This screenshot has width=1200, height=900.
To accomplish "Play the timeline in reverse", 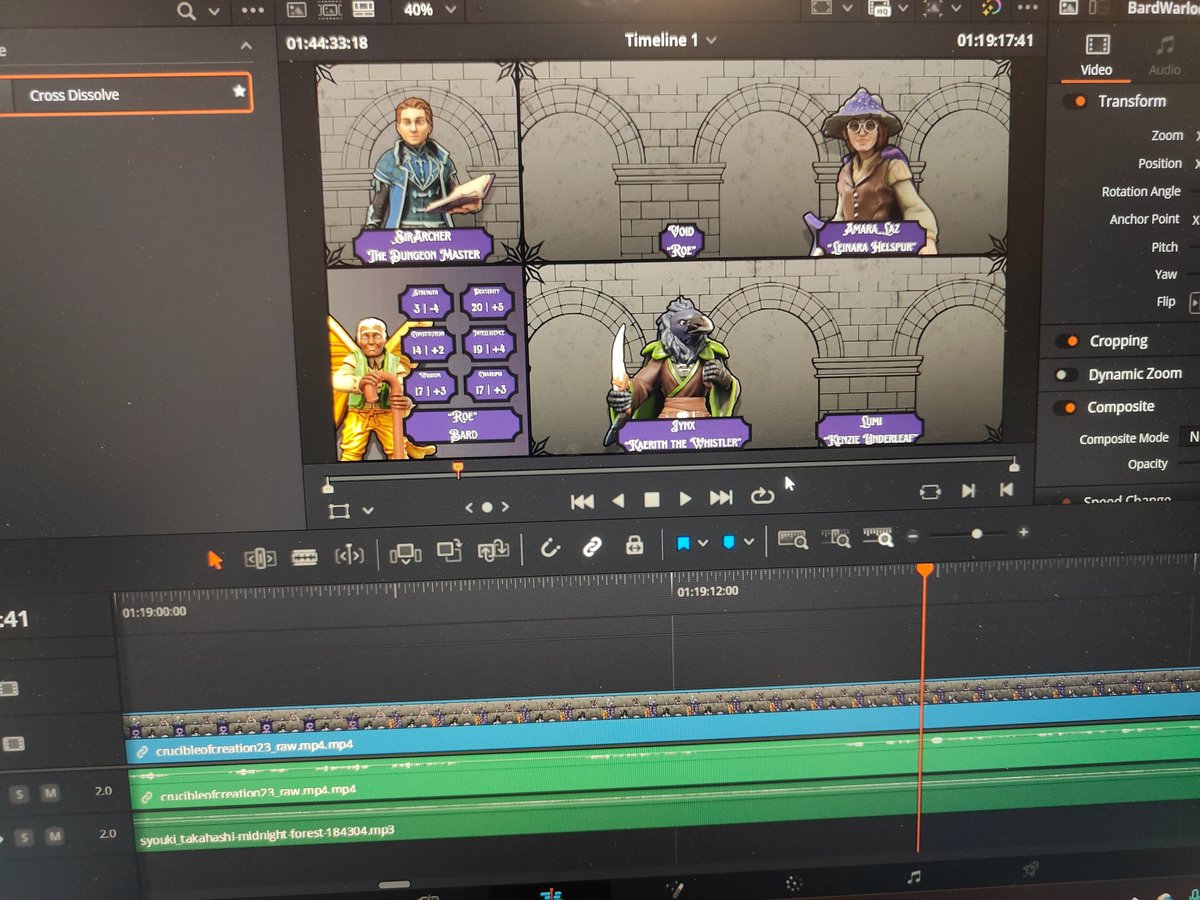I will click(618, 500).
